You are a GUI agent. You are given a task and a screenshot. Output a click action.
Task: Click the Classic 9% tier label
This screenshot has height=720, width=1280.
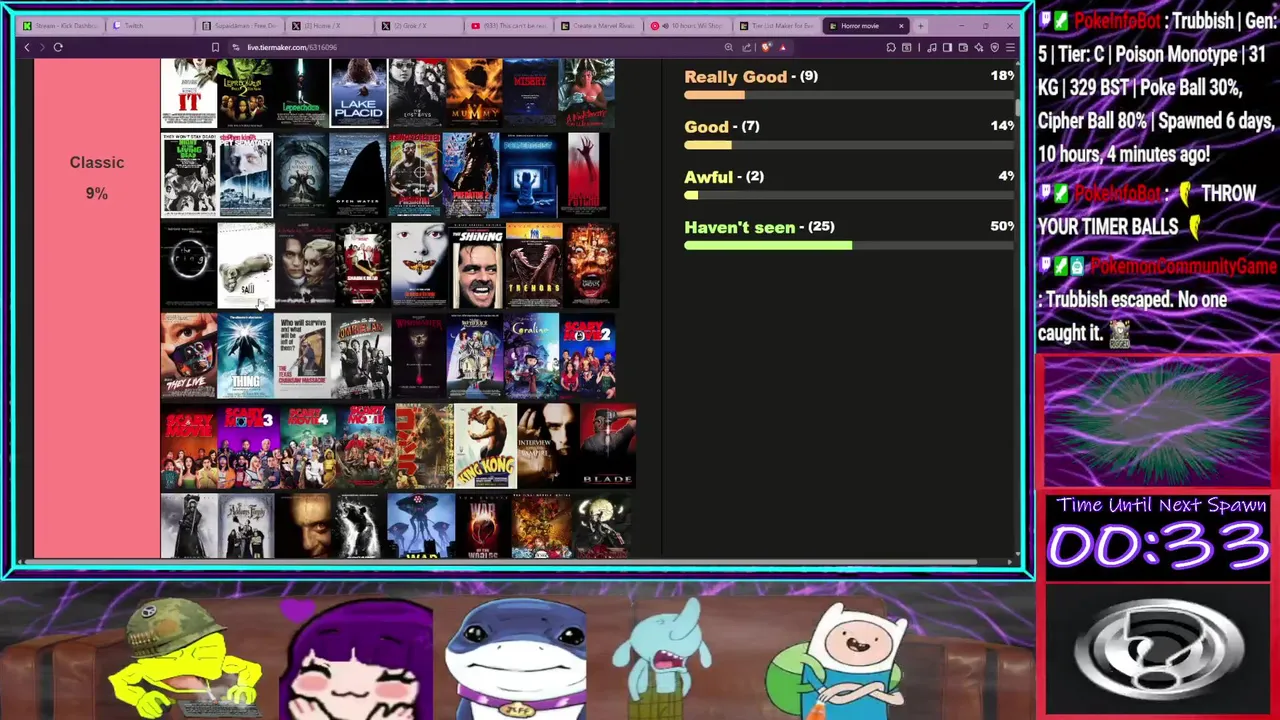(97, 177)
